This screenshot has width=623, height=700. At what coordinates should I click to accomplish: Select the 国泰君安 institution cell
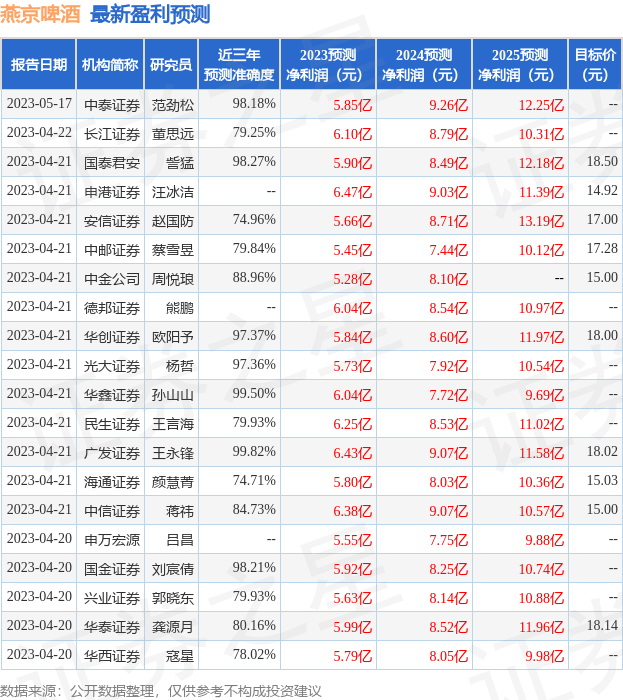pyautogui.click(x=112, y=163)
